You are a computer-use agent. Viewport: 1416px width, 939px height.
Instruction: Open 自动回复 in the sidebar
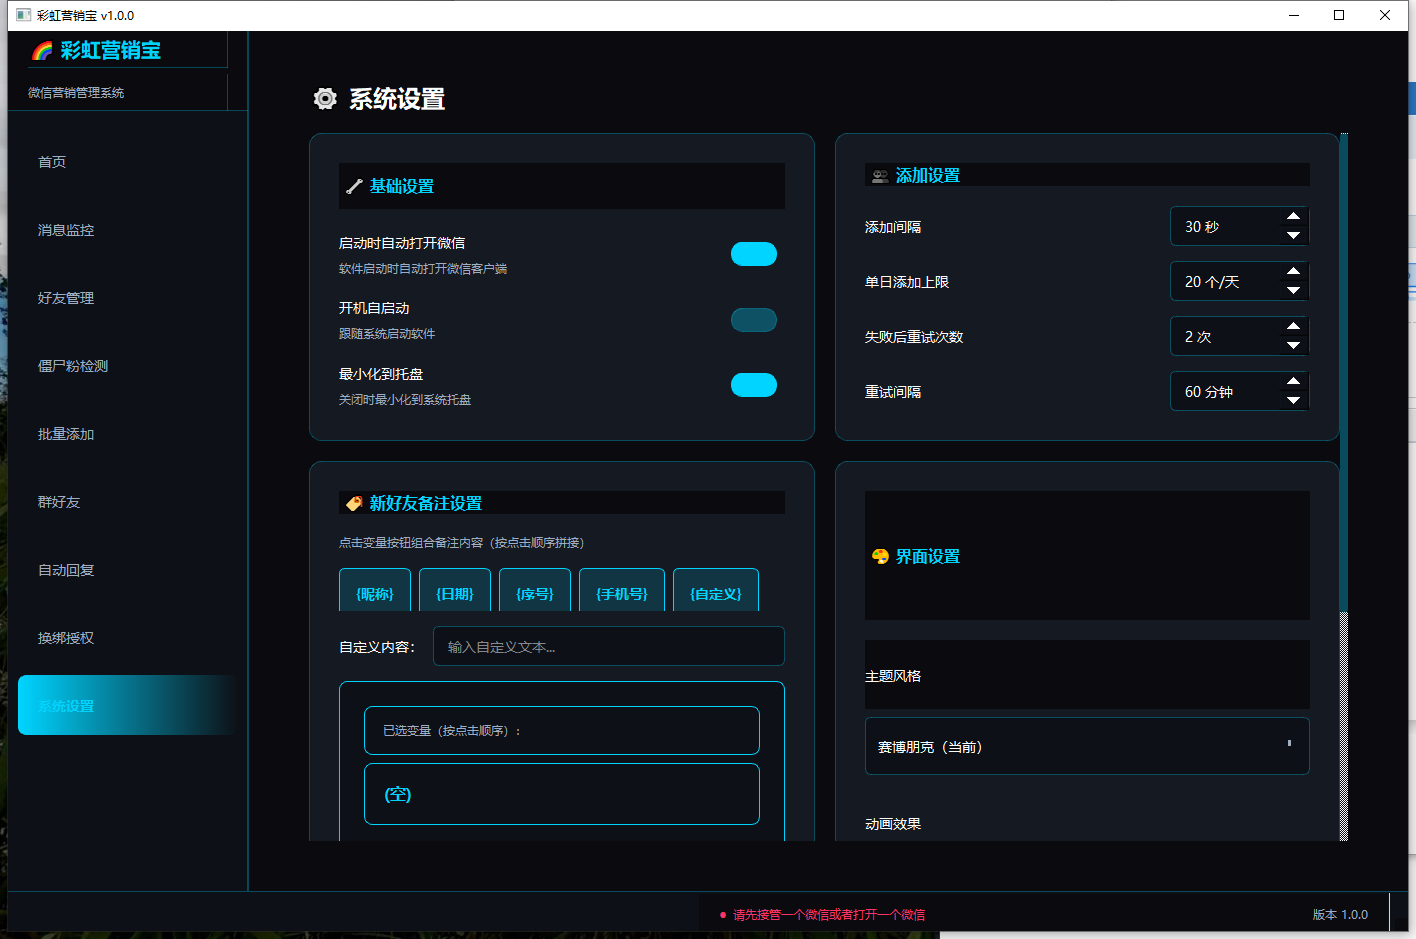pyautogui.click(x=127, y=570)
